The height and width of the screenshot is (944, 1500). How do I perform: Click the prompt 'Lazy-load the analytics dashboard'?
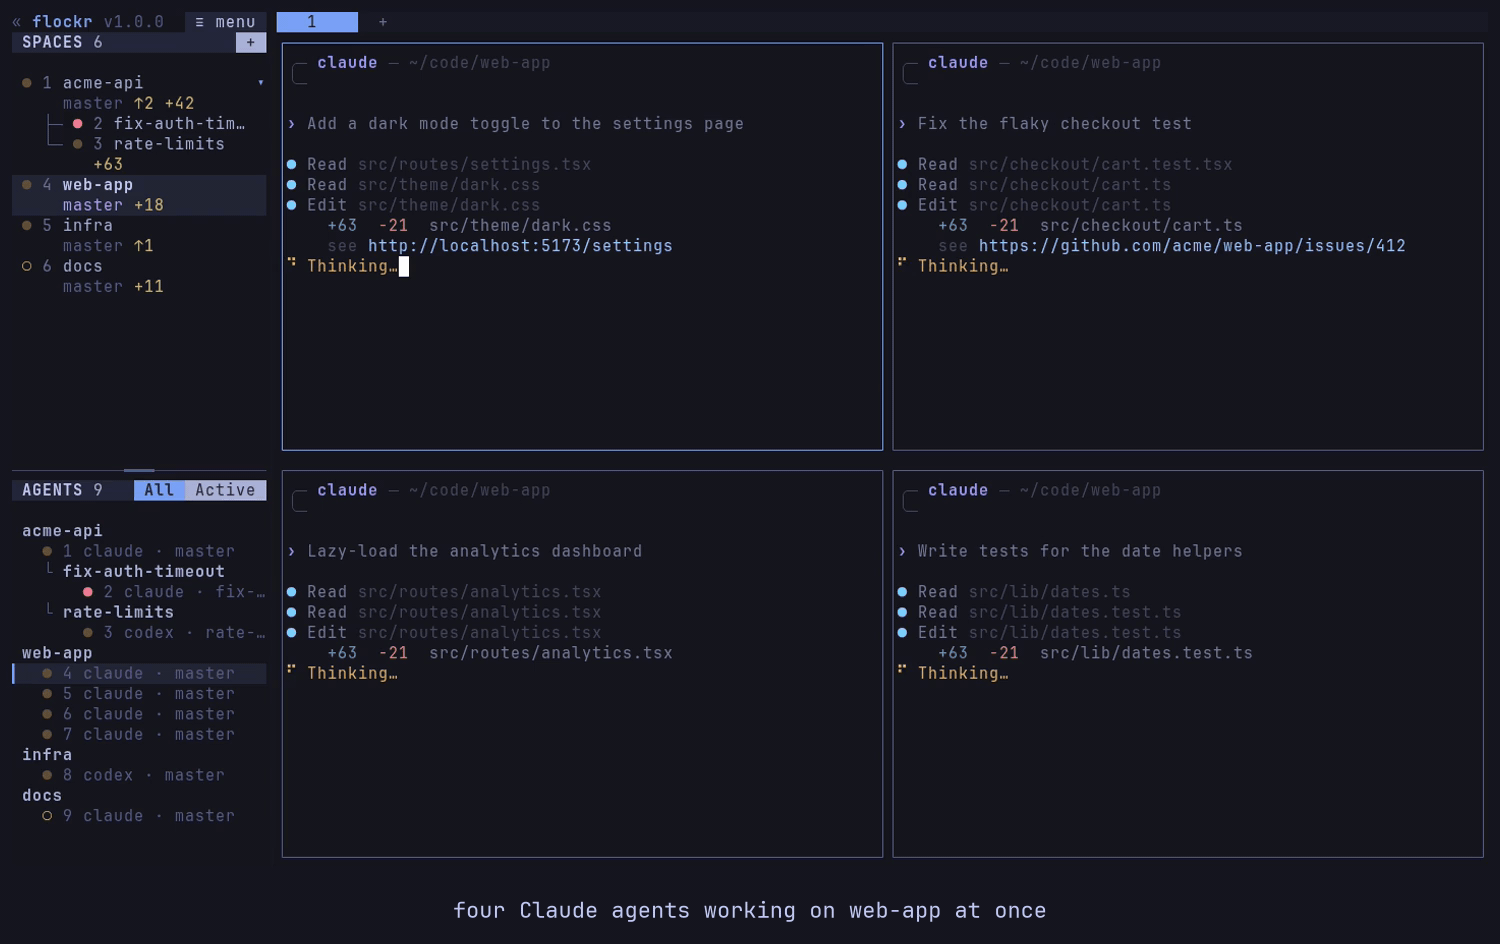475,551
